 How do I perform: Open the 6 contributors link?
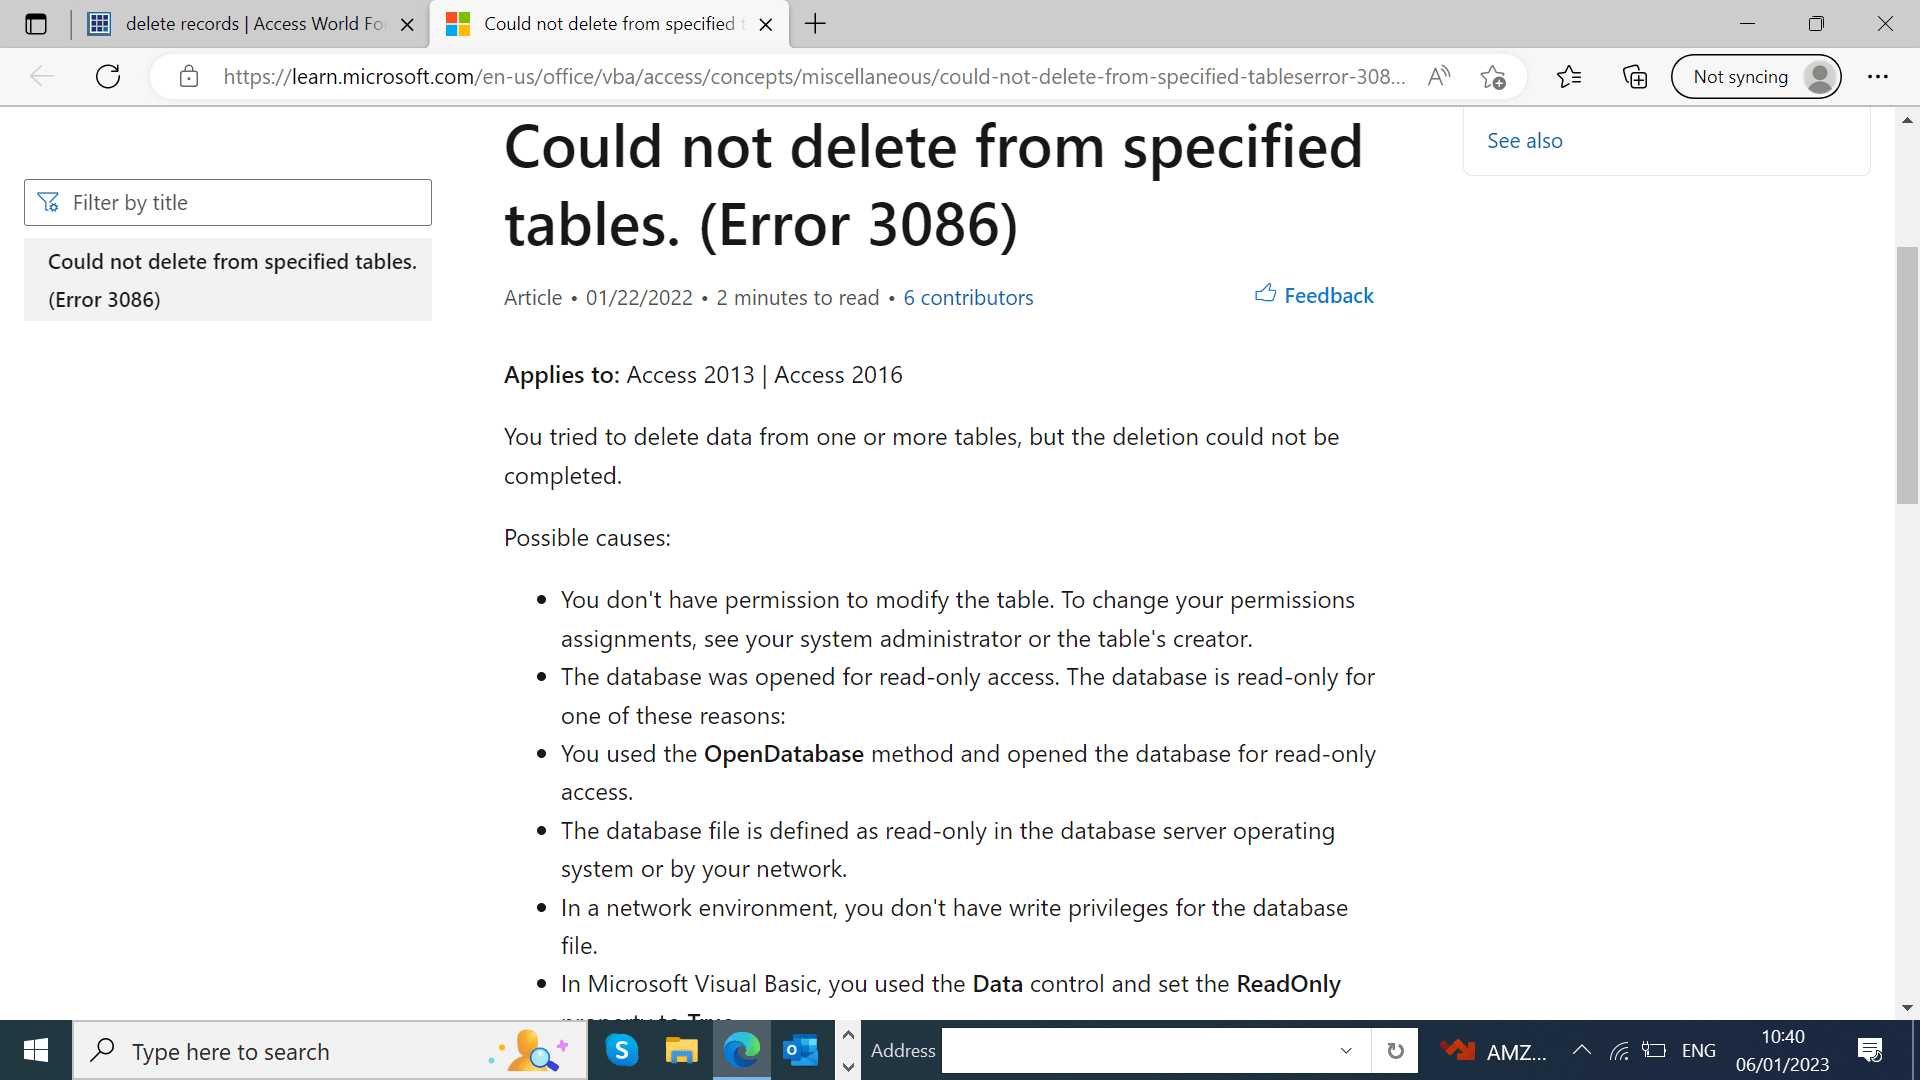(967, 297)
